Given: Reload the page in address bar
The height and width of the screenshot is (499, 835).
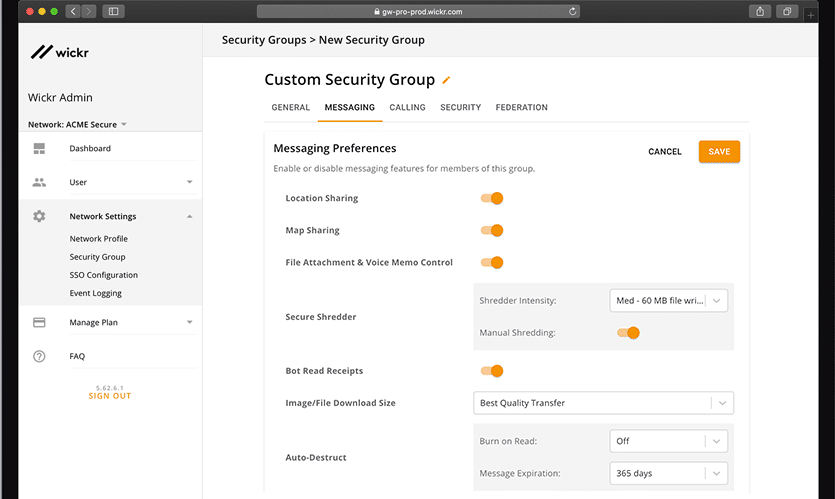Looking at the screenshot, I should tap(572, 11).
